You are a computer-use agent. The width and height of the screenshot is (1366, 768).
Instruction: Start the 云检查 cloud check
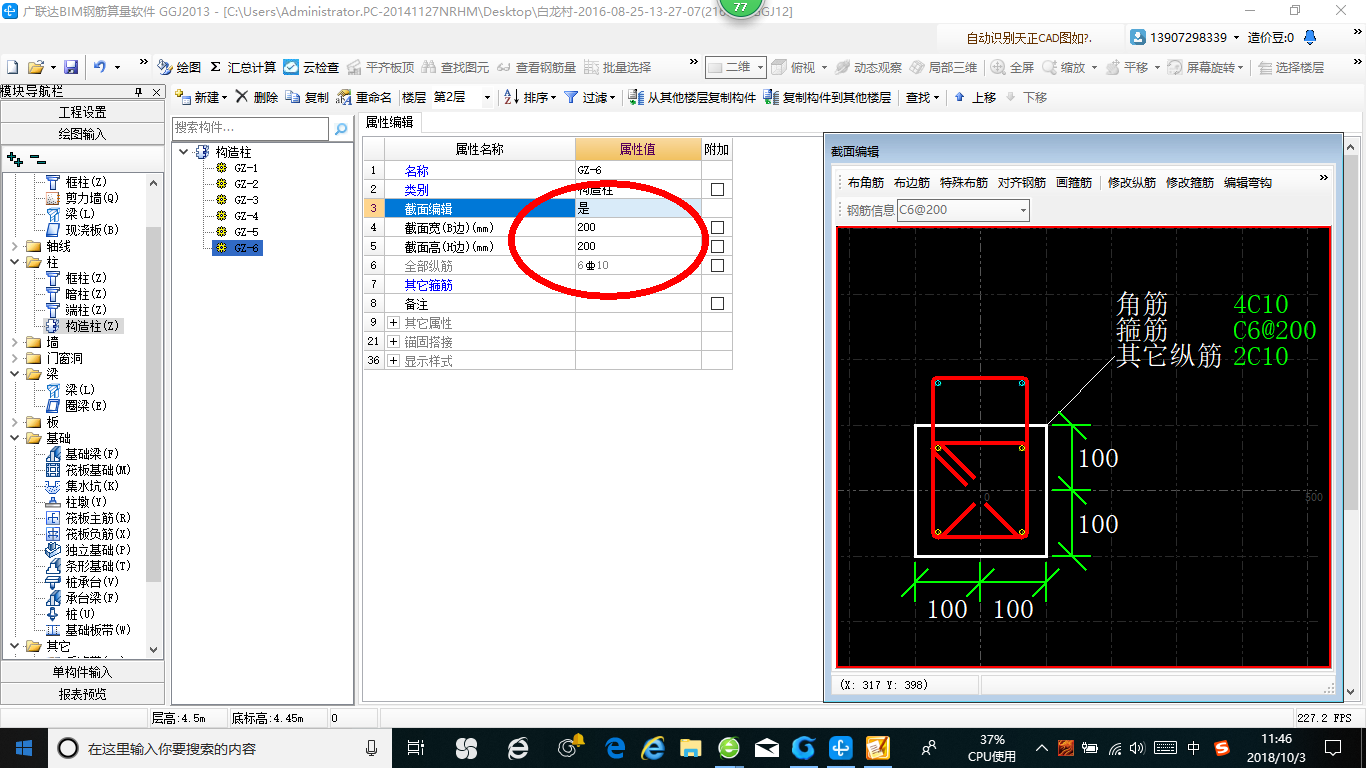coord(311,67)
